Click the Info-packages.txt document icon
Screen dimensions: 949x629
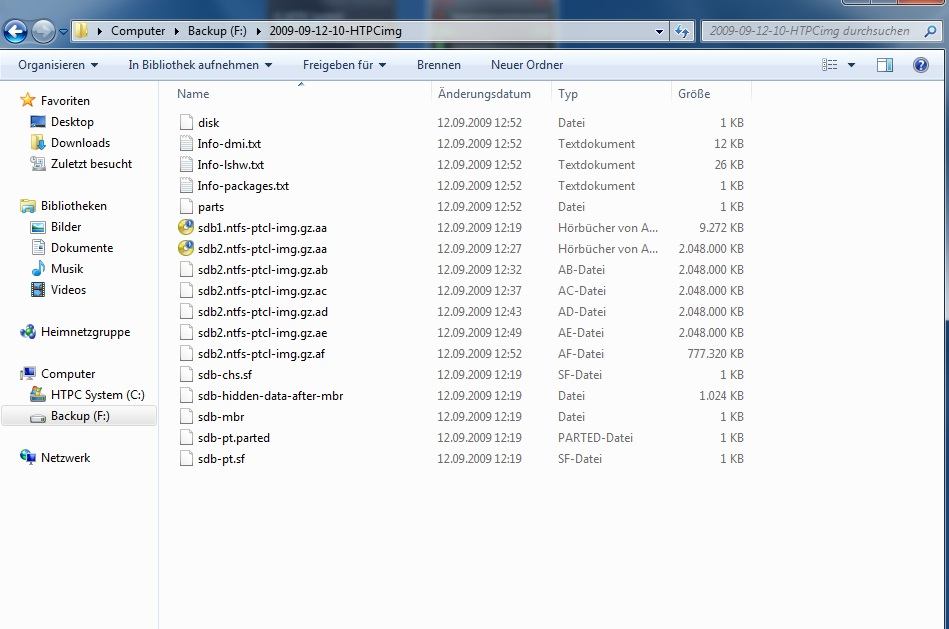coord(186,185)
